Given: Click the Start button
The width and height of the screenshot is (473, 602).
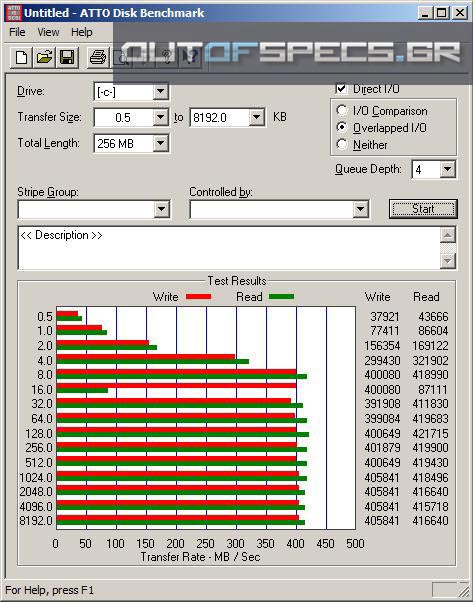Looking at the screenshot, I should (x=423, y=209).
